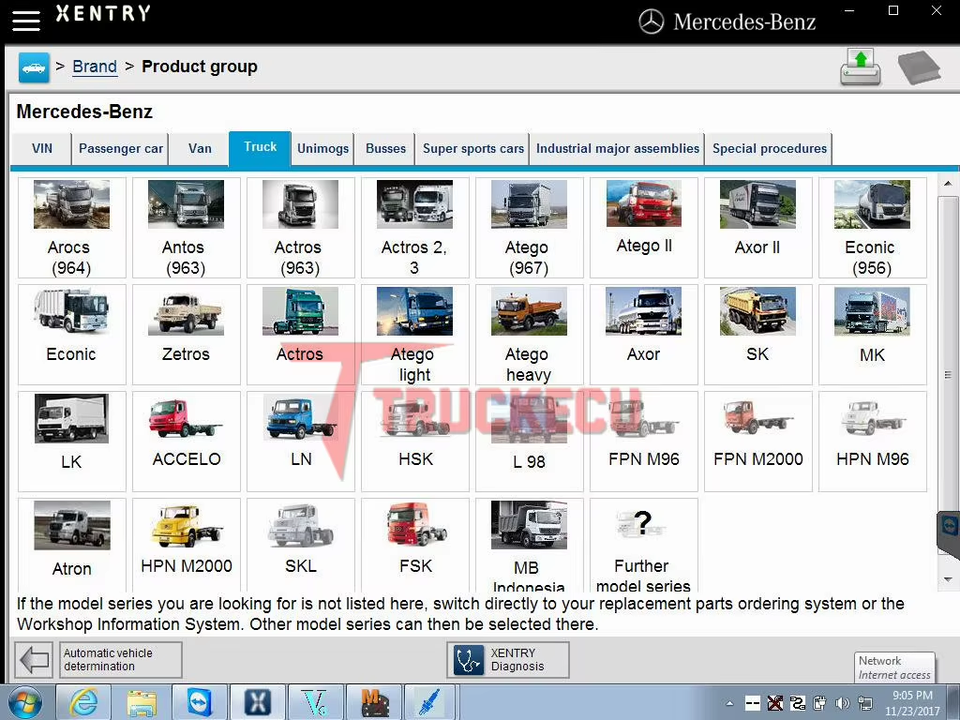Screen dimensions: 960x720
Task: Open the XENTRY hamburger menu
Action: point(26,20)
